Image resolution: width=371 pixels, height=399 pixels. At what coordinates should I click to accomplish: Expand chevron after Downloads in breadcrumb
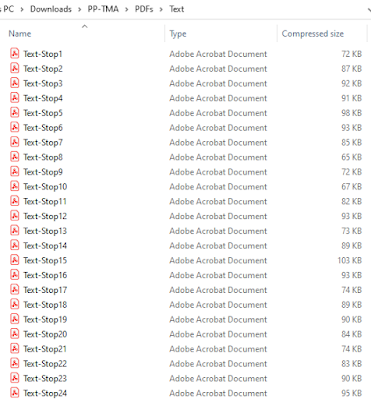pyautogui.click(x=80, y=9)
